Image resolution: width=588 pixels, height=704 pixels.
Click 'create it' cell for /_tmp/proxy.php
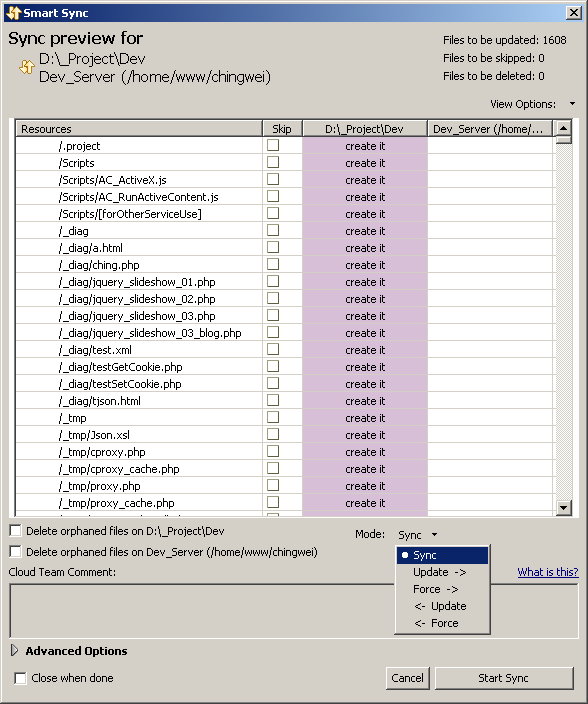[365, 486]
